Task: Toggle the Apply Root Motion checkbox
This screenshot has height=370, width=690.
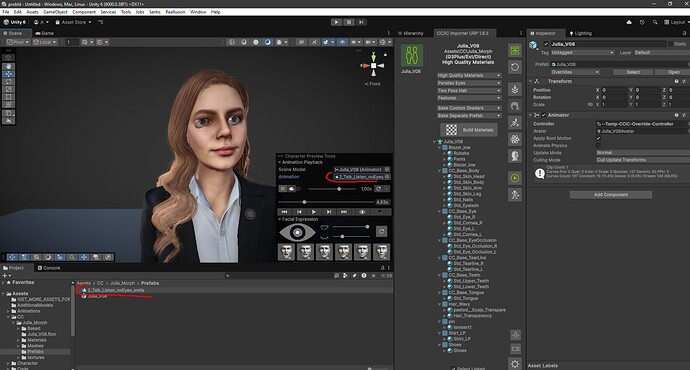Action: [x=598, y=138]
